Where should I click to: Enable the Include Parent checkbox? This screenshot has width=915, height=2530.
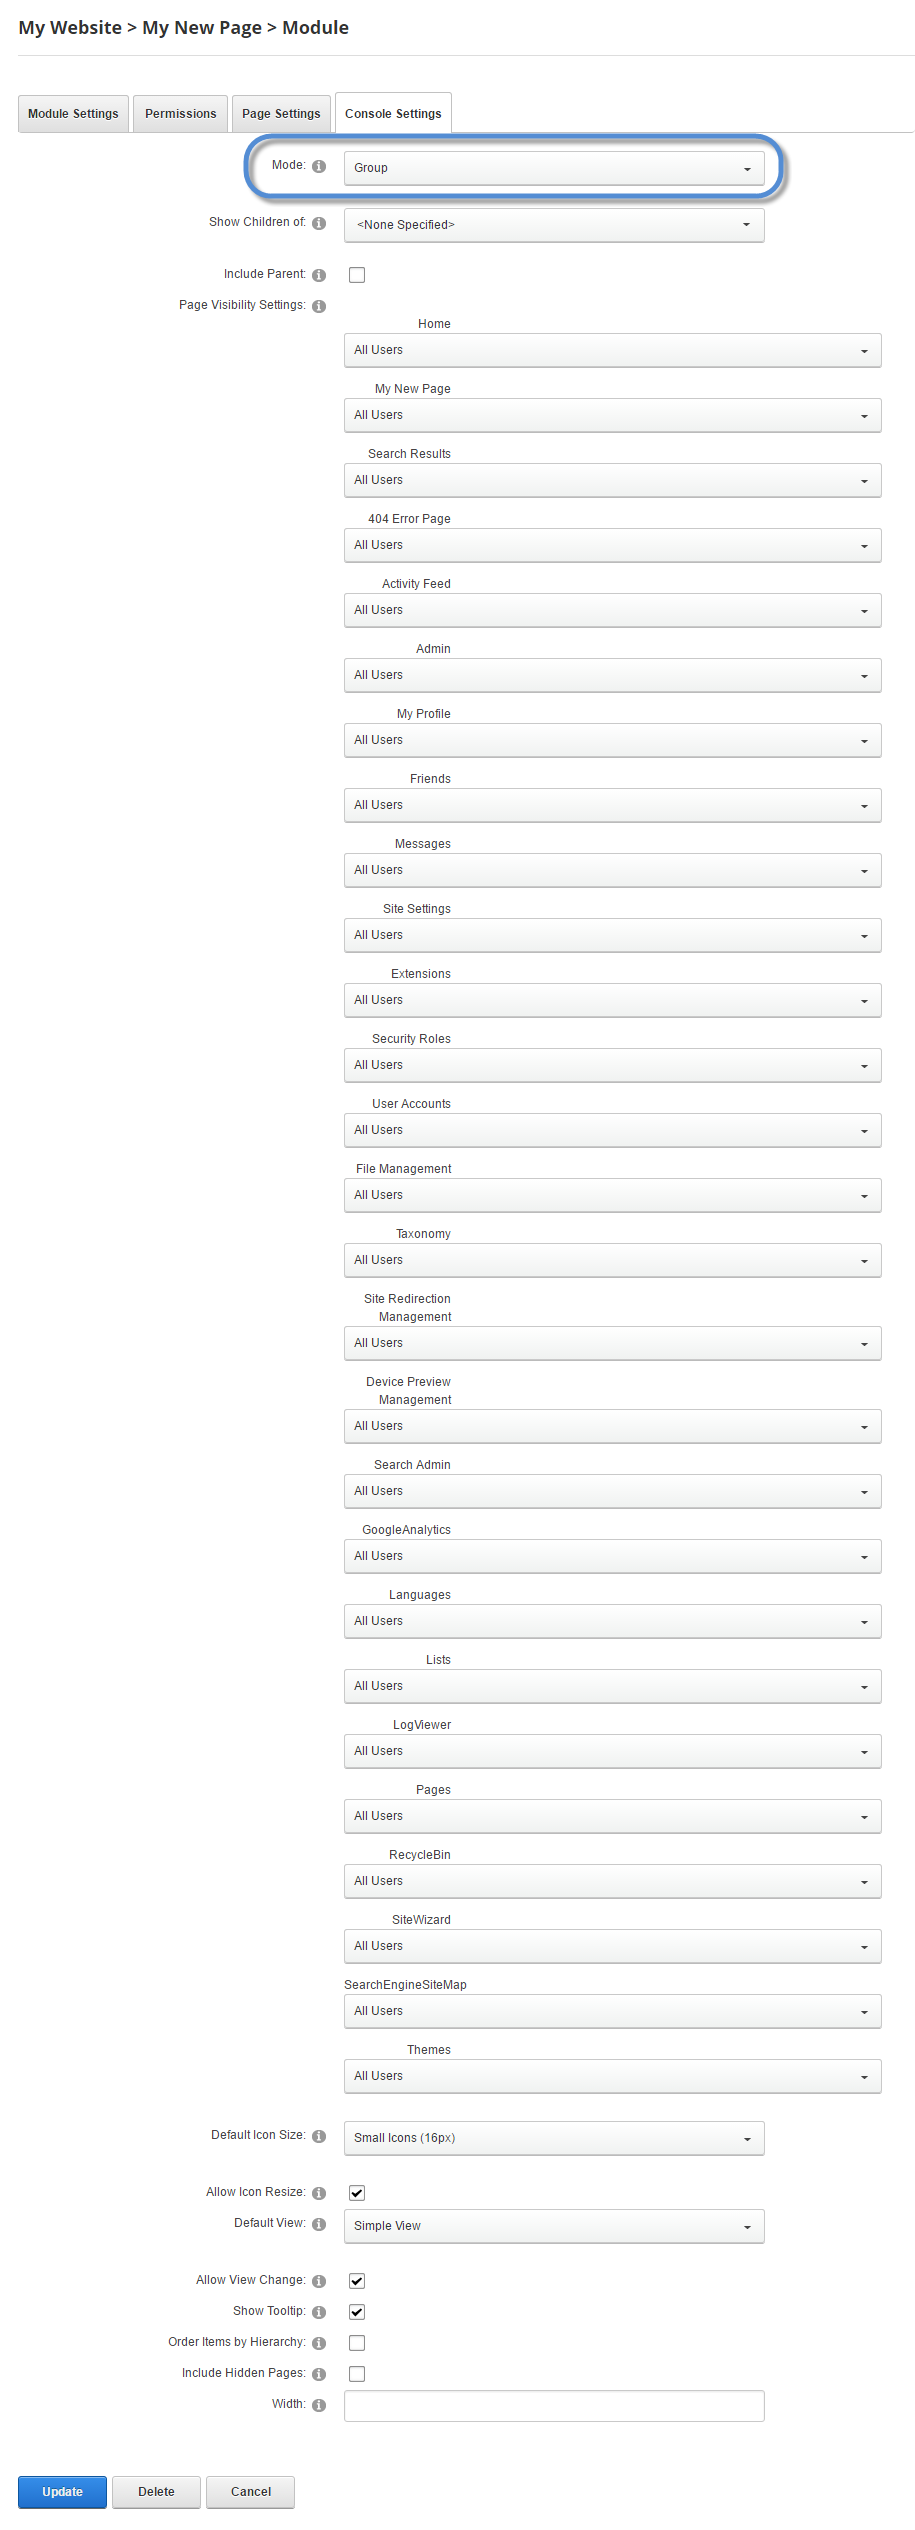[357, 275]
